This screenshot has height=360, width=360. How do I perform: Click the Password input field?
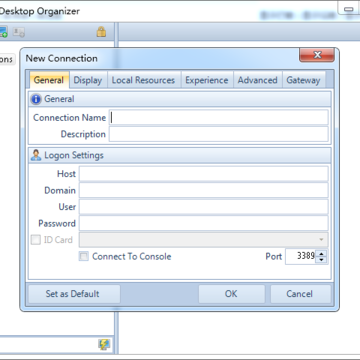click(204, 223)
